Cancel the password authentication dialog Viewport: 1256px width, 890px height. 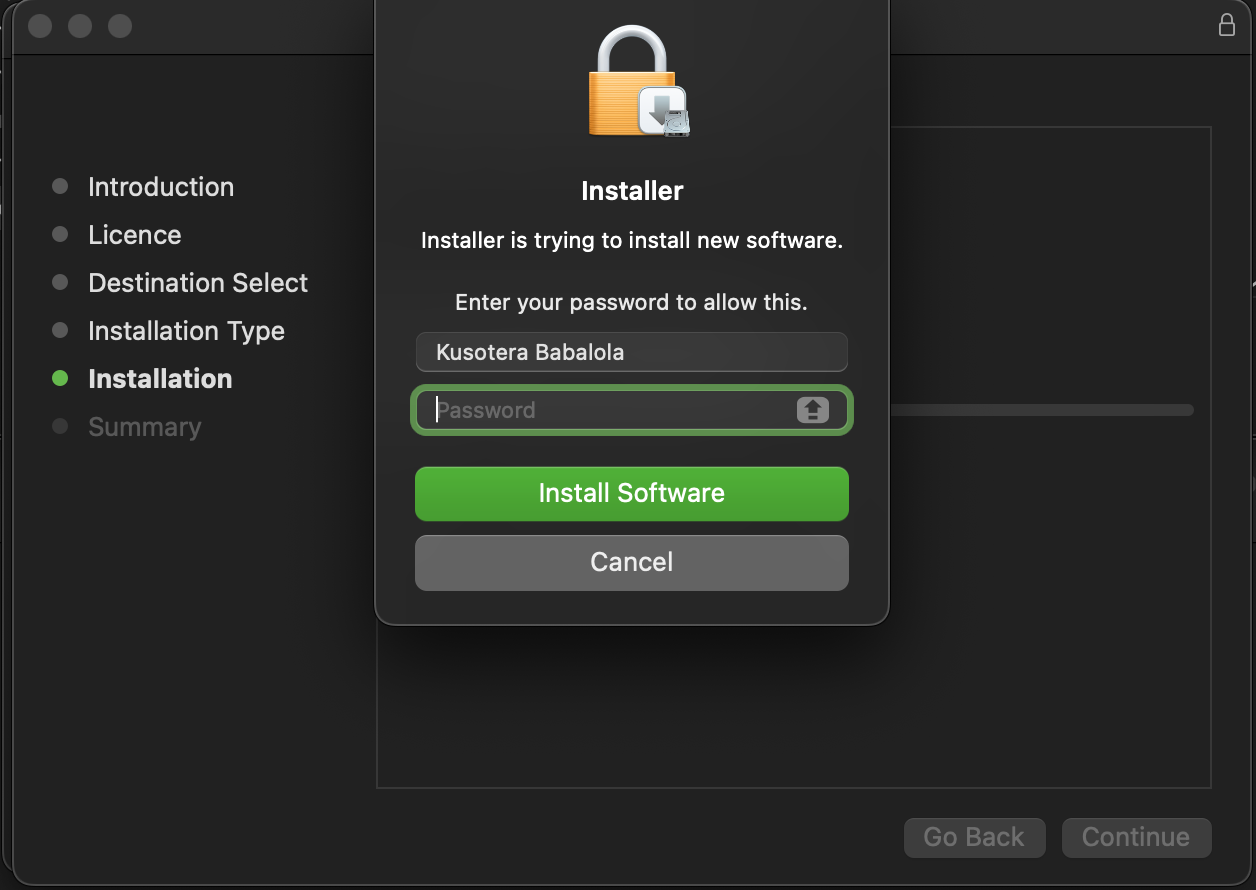tap(631, 562)
